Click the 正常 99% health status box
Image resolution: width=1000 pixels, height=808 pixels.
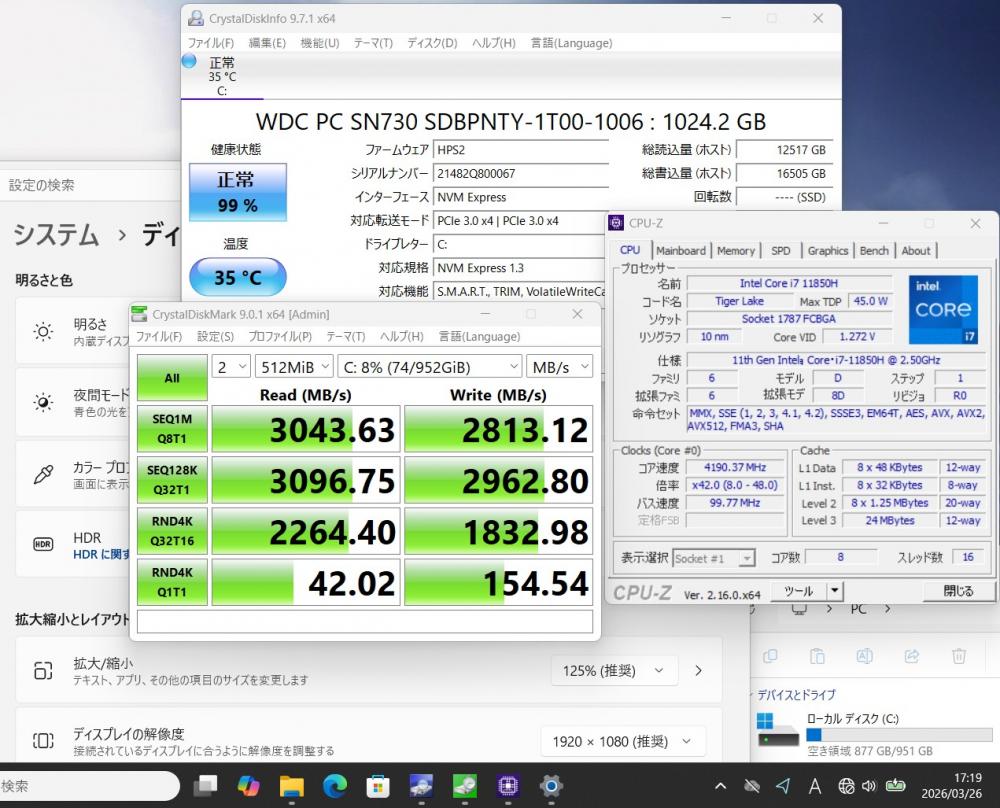[x=237, y=192]
